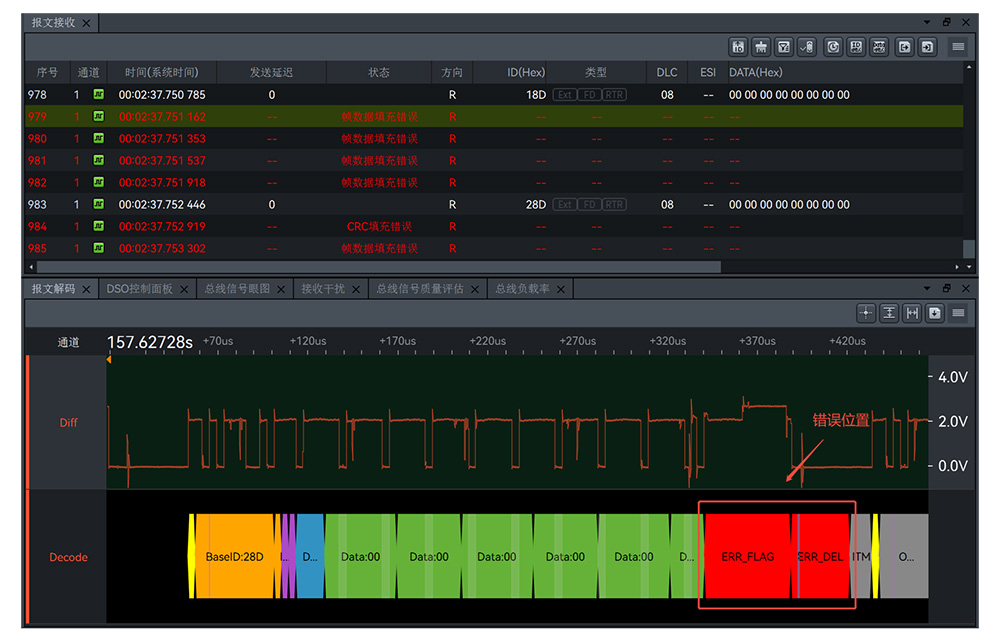The height and width of the screenshot is (644, 1000).
Task: Toggle the Ext flag on row 978
Action: coord(564,95)
